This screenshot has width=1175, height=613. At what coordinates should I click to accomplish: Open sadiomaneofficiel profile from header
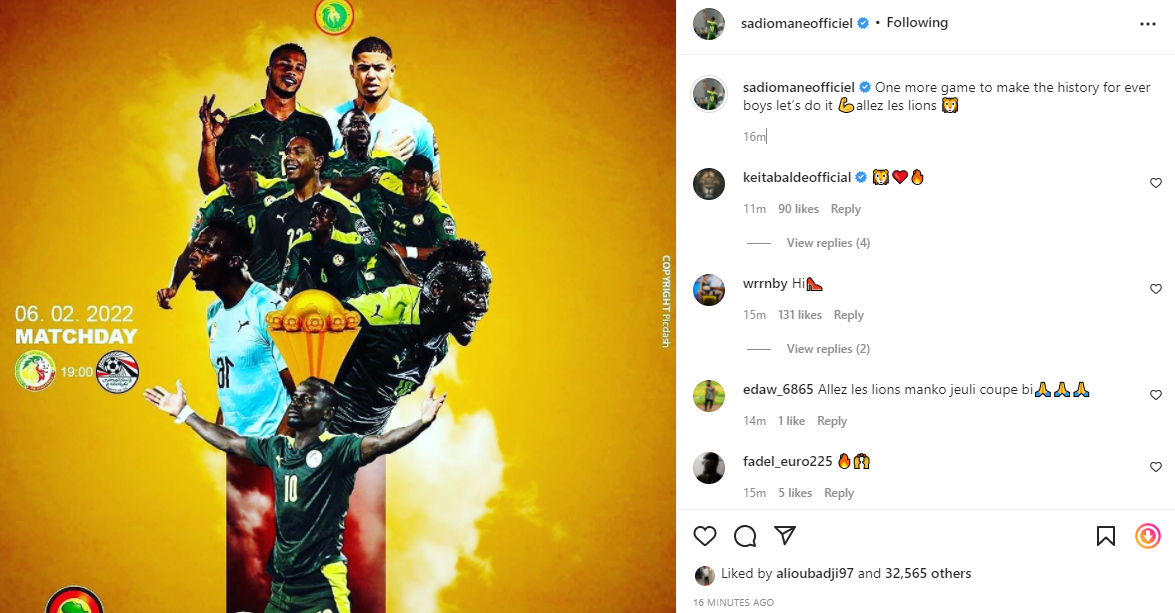[x=797, y=23]
